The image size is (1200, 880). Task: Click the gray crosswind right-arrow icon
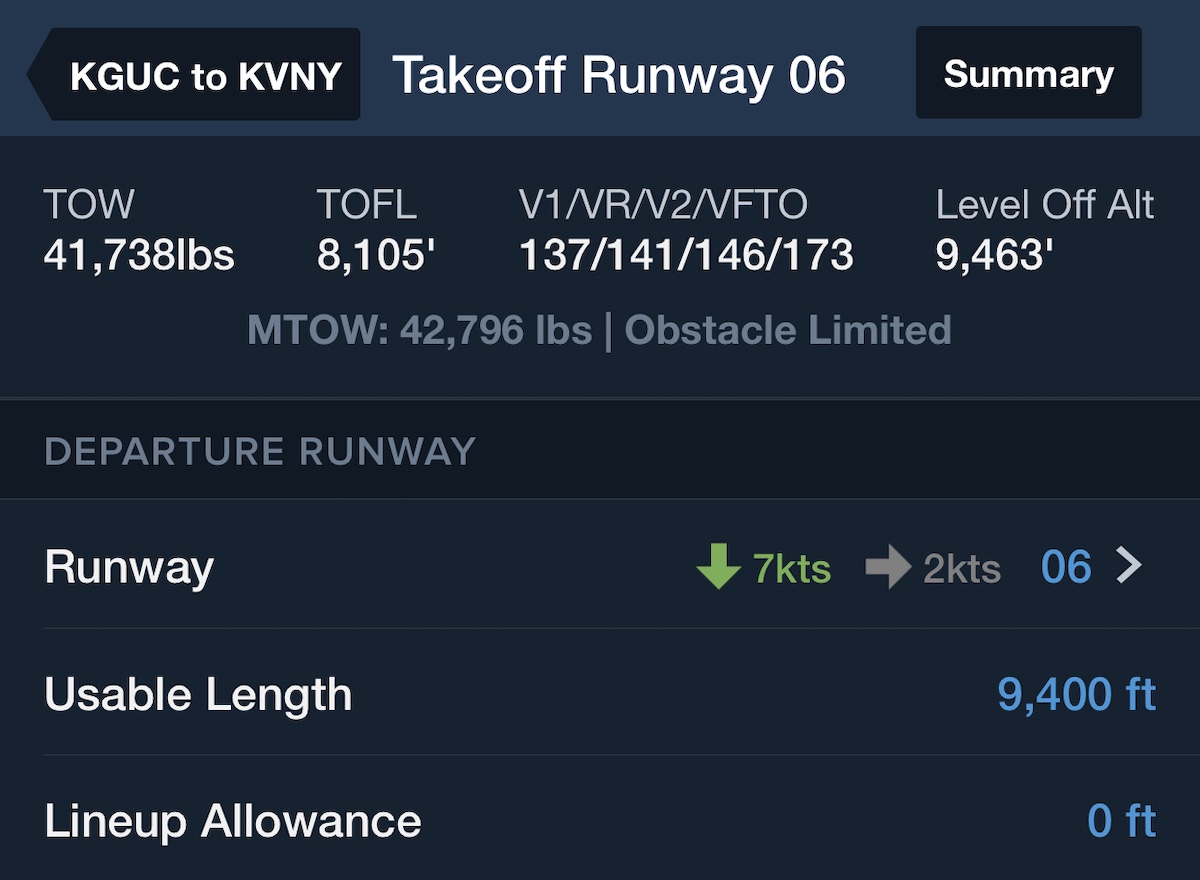pyautogui.click(x=888, y=567)
